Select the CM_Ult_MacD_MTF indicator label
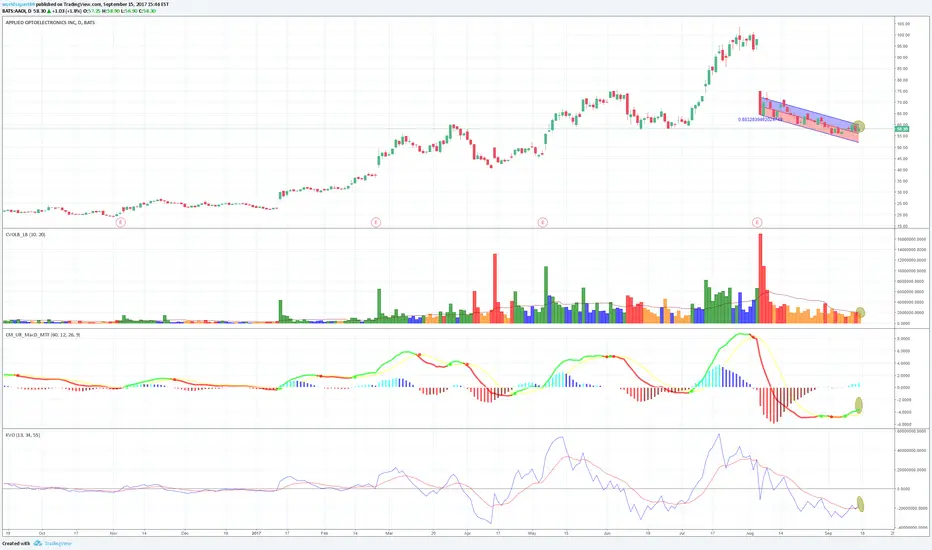Image resolution: width=932 pixels, height=550 pixels. pyautogui.click(x=43, y=335)
